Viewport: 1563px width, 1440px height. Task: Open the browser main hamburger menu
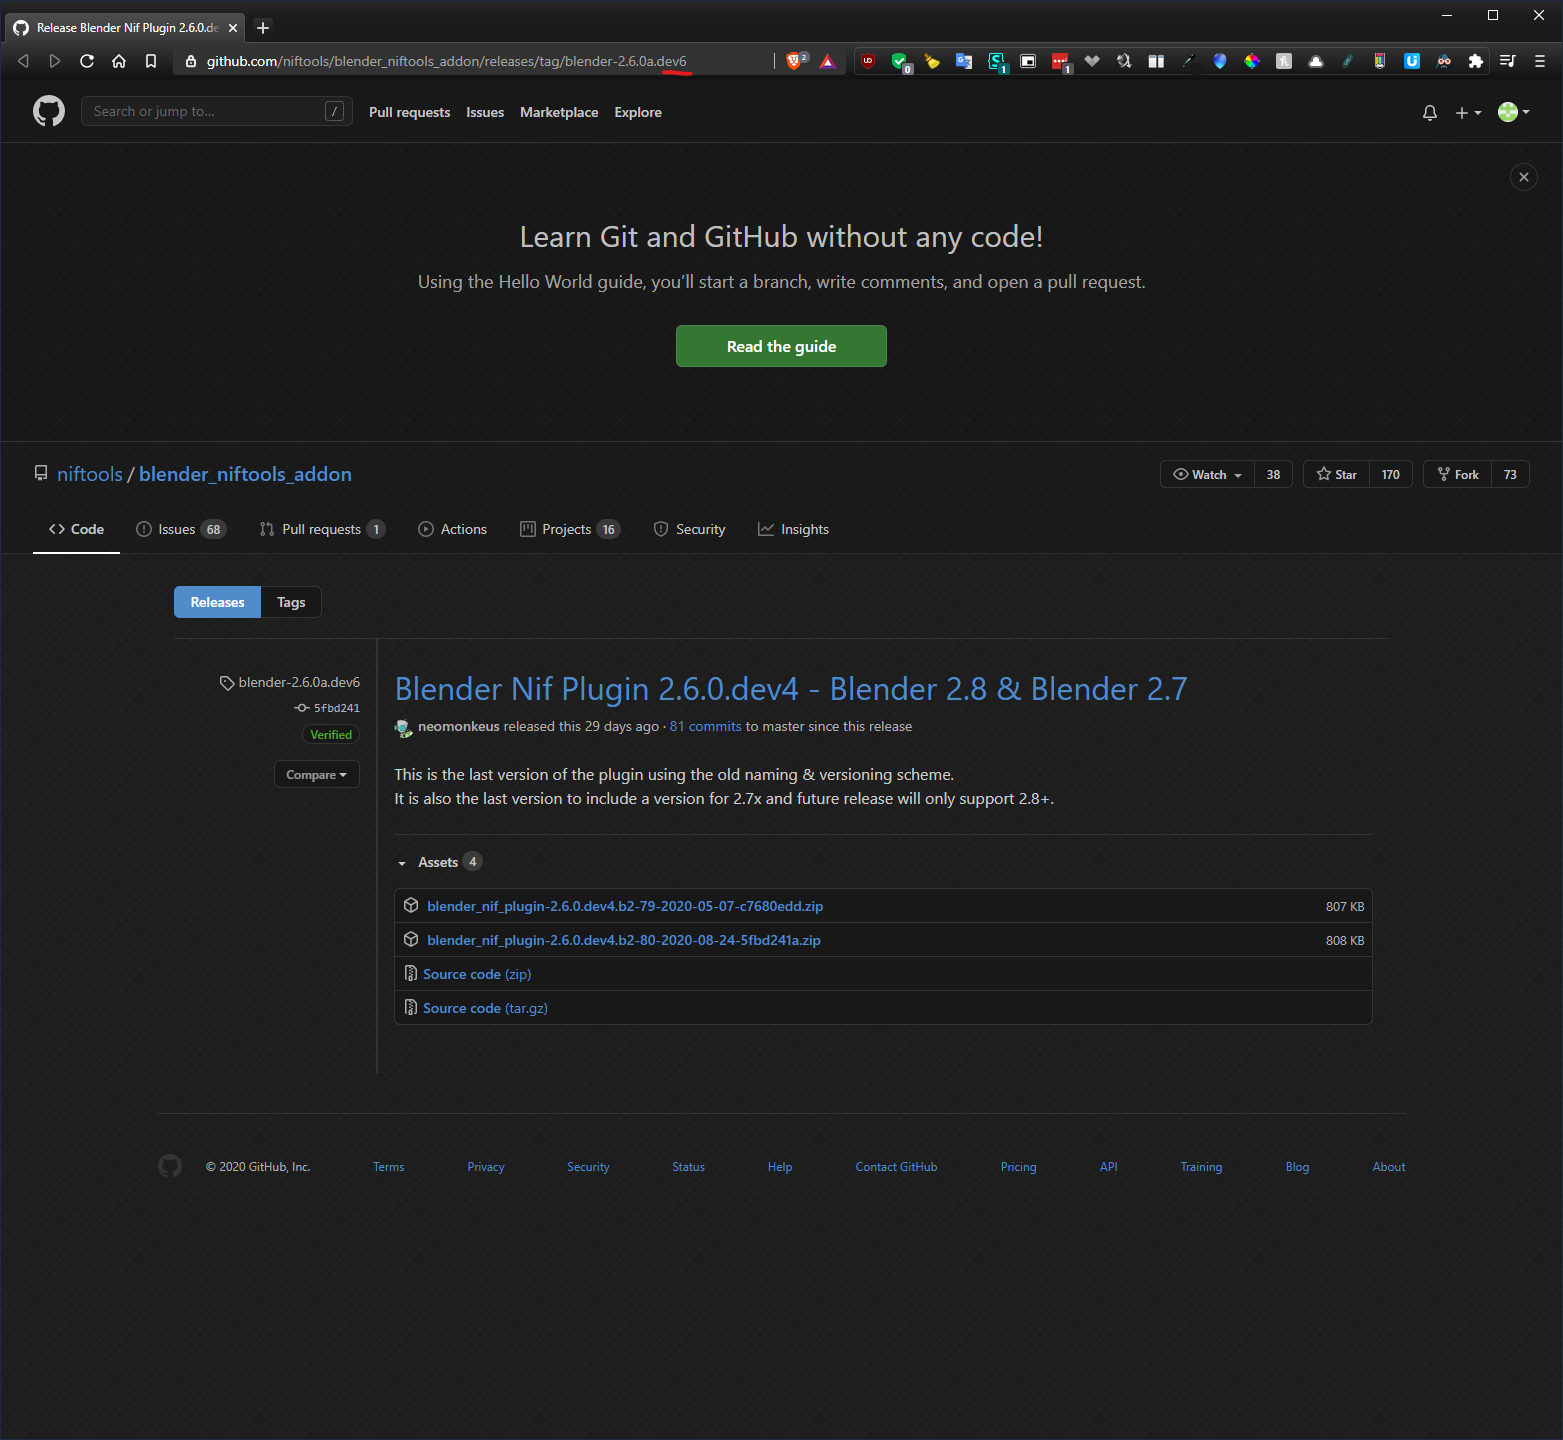pos(1540,61)
